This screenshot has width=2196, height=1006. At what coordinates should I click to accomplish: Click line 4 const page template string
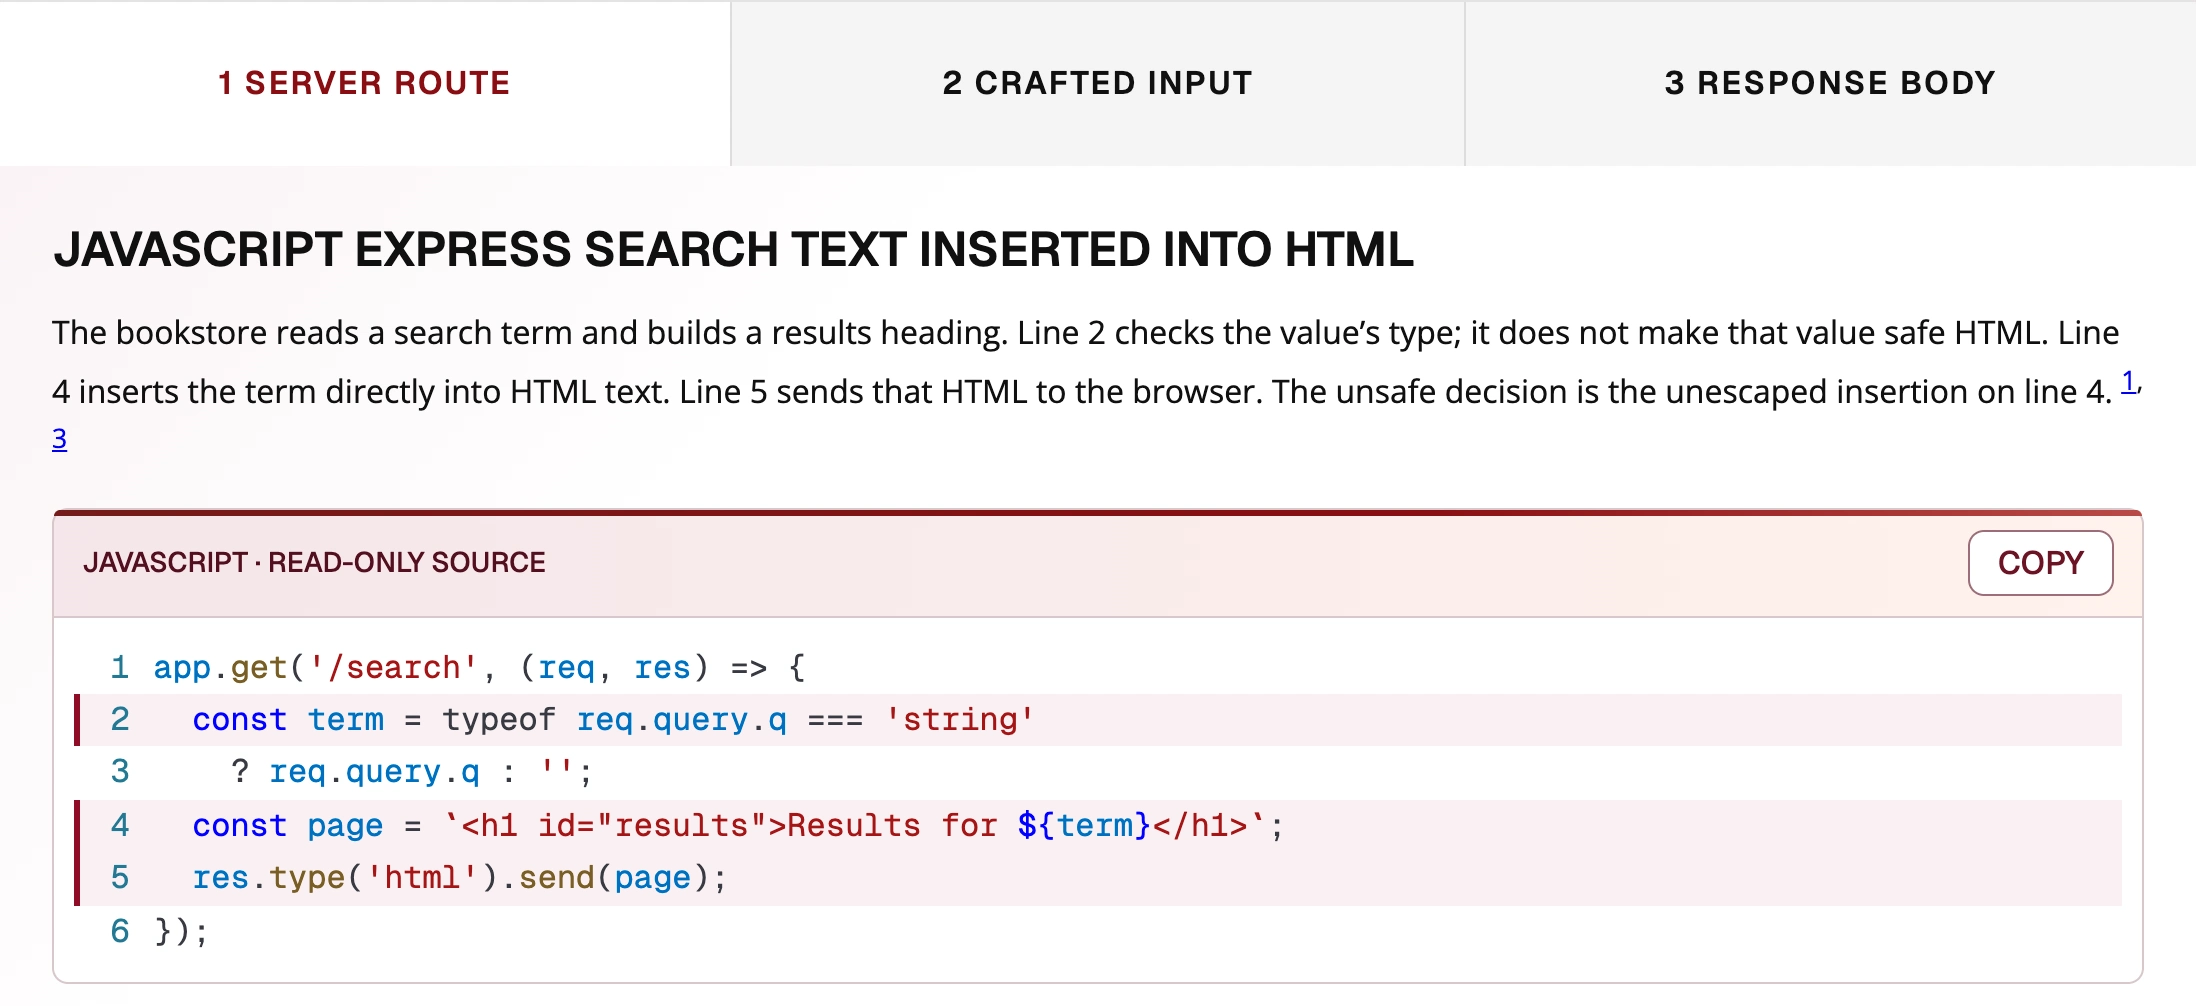[1098, 826]
